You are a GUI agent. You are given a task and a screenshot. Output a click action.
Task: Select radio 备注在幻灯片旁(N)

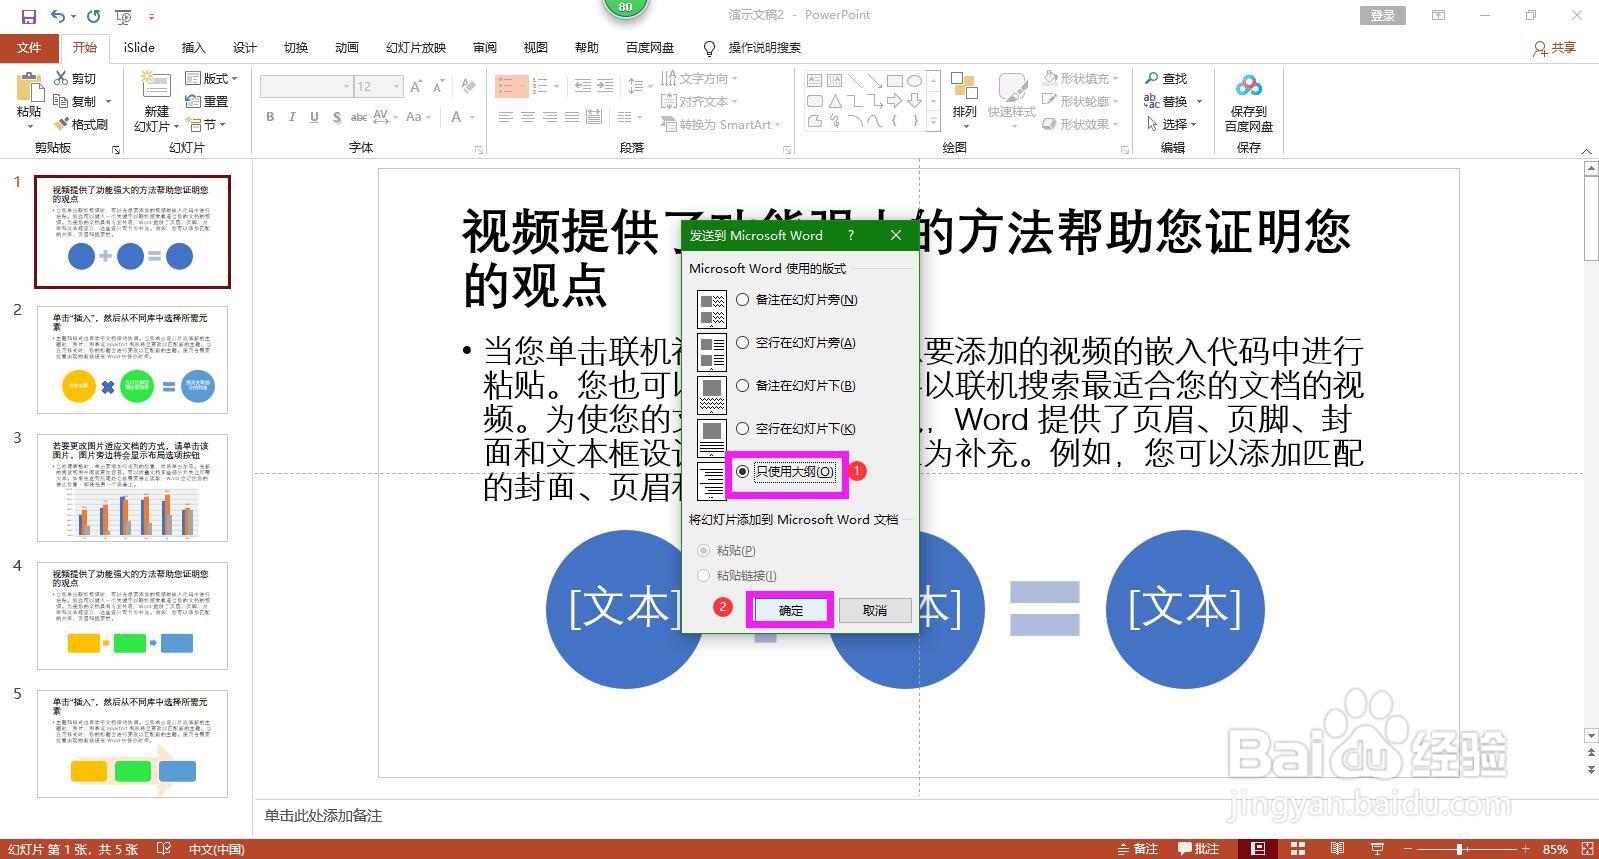click(x=742, y=299)
